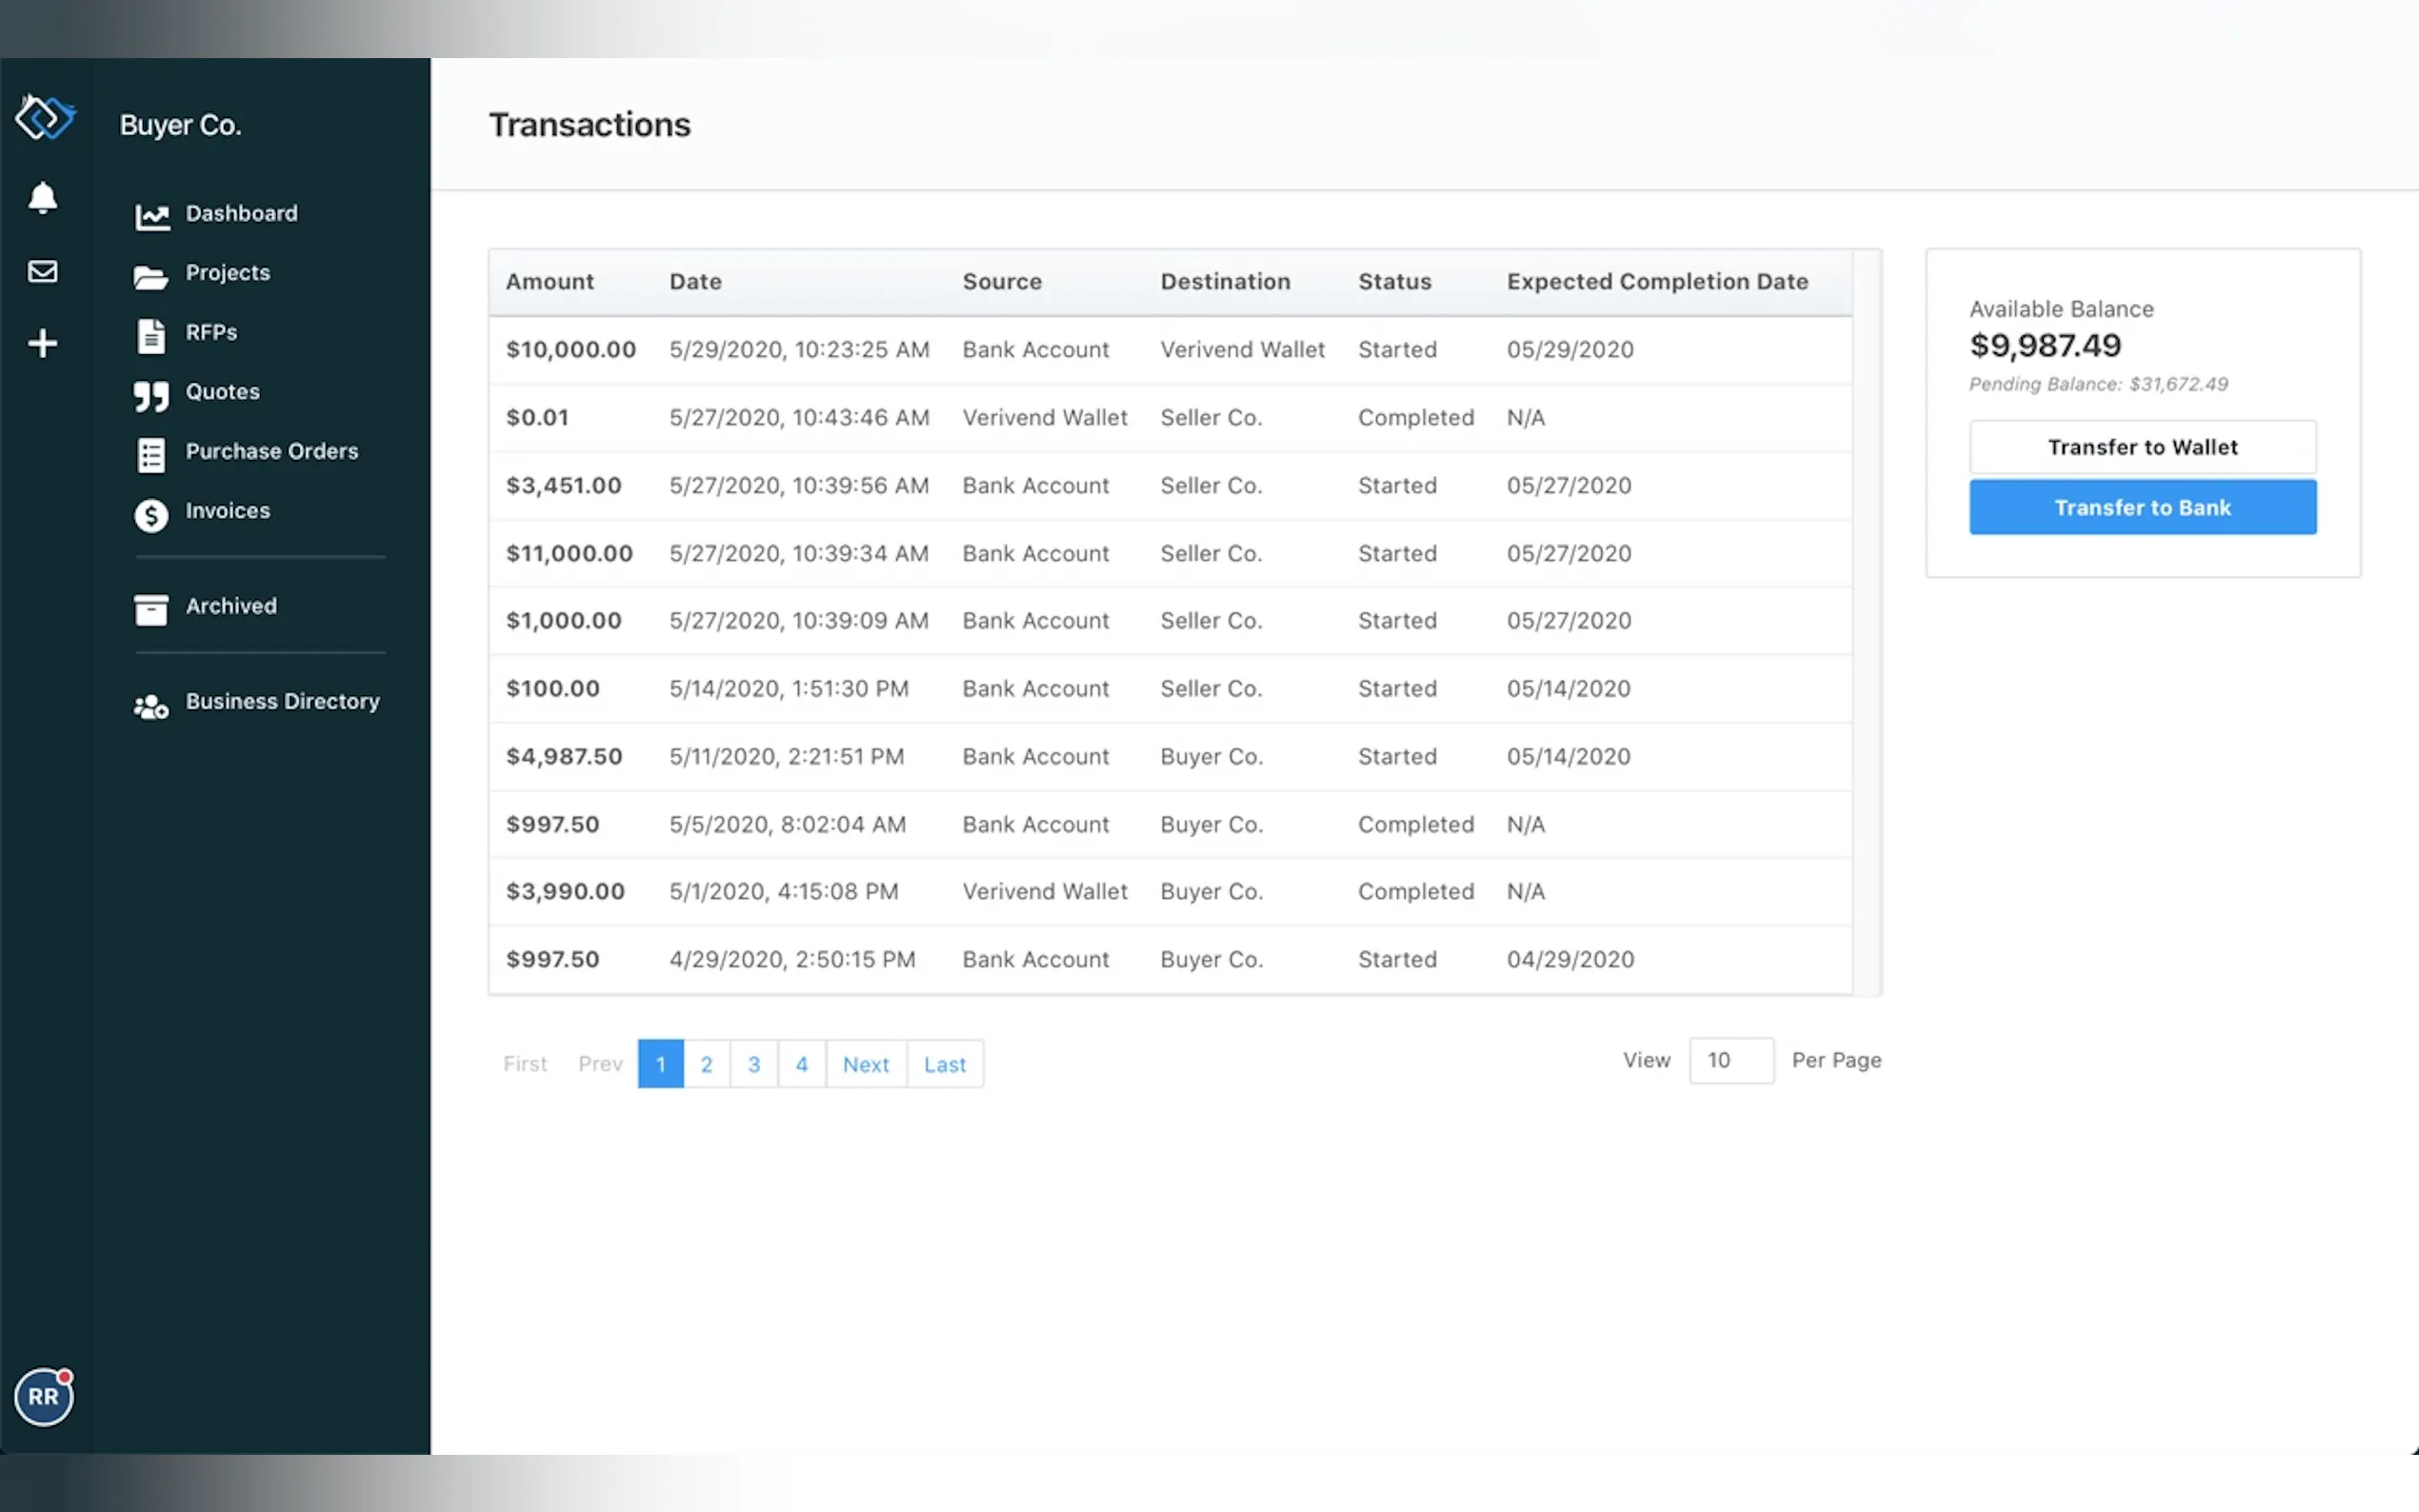Open the RR user avatar
This screenshot has height=1512, width=2419.
pyautogui.click(x=43, y=1396)
